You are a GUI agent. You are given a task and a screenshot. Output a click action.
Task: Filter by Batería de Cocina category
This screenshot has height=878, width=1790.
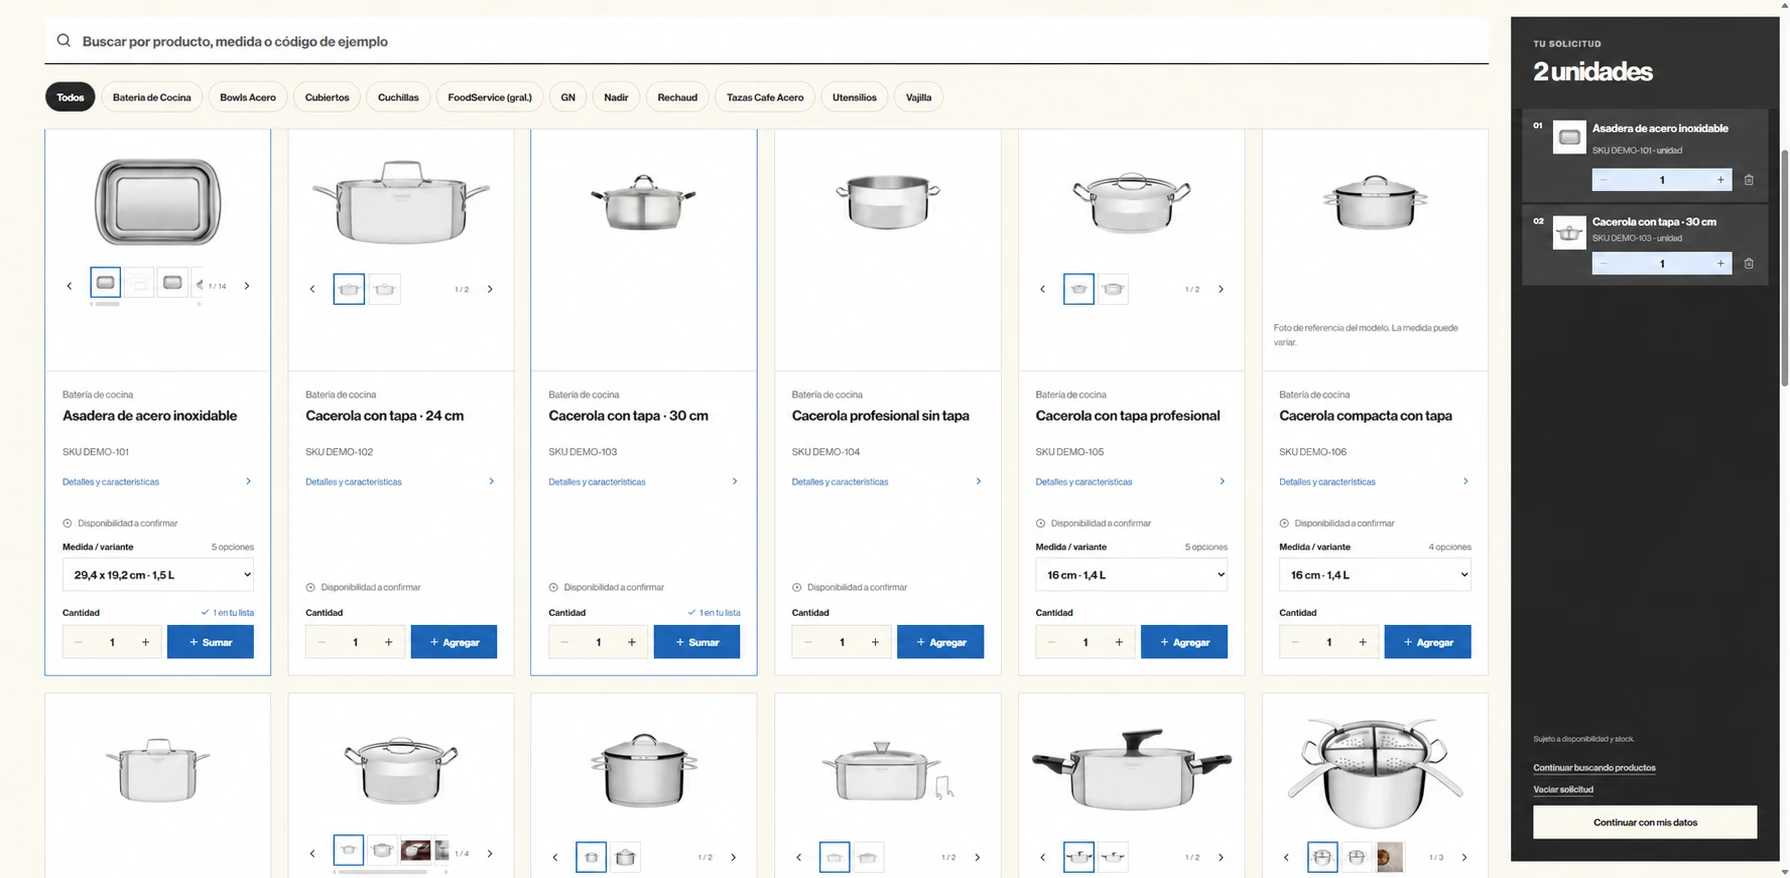point(152,97)
